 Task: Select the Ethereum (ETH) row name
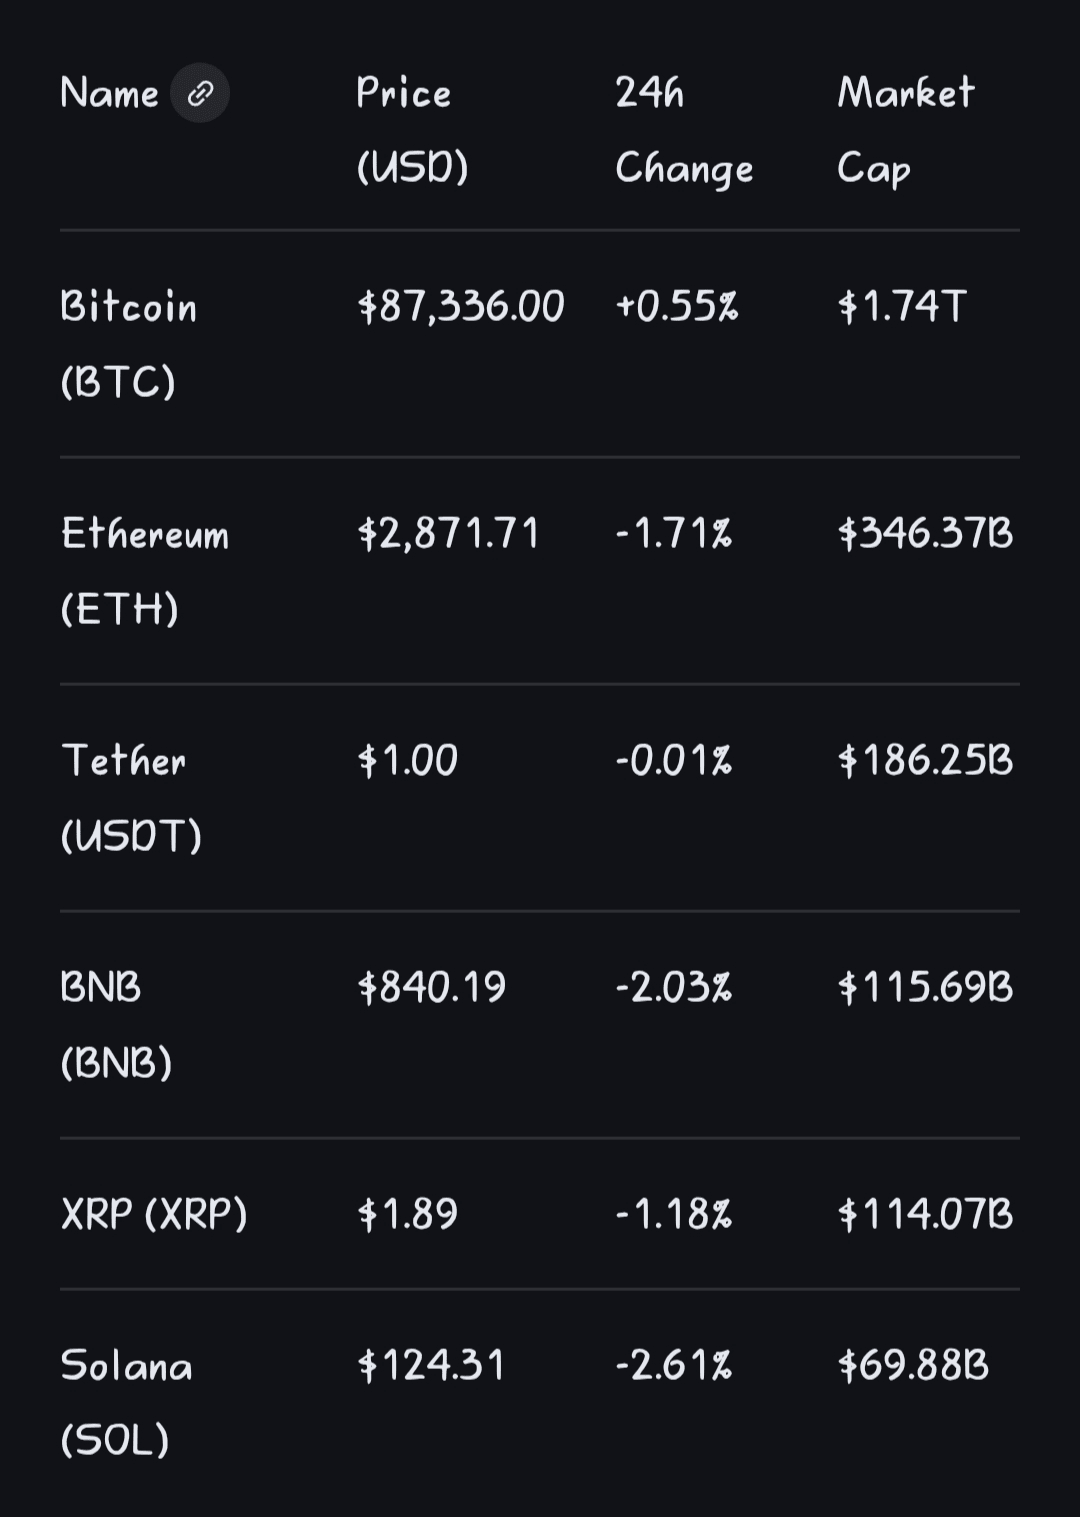click(x=144, y=570)
